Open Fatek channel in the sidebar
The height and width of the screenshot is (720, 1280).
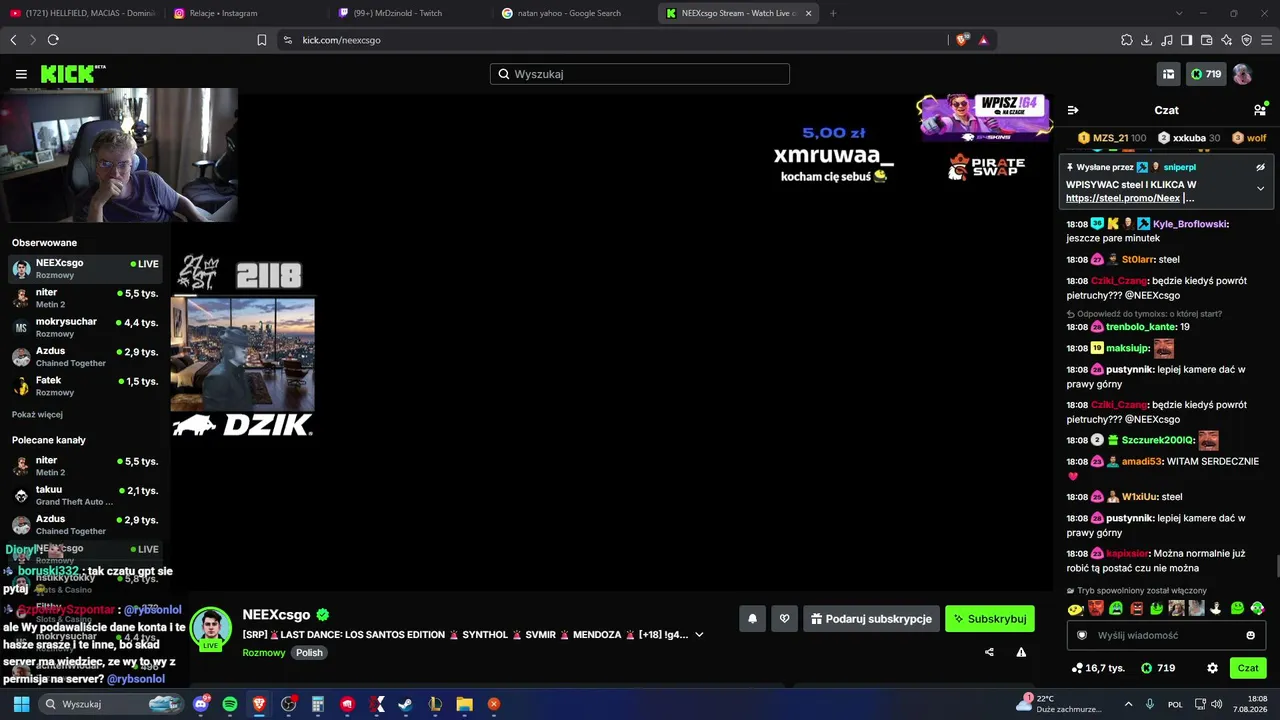click(85, 386)
